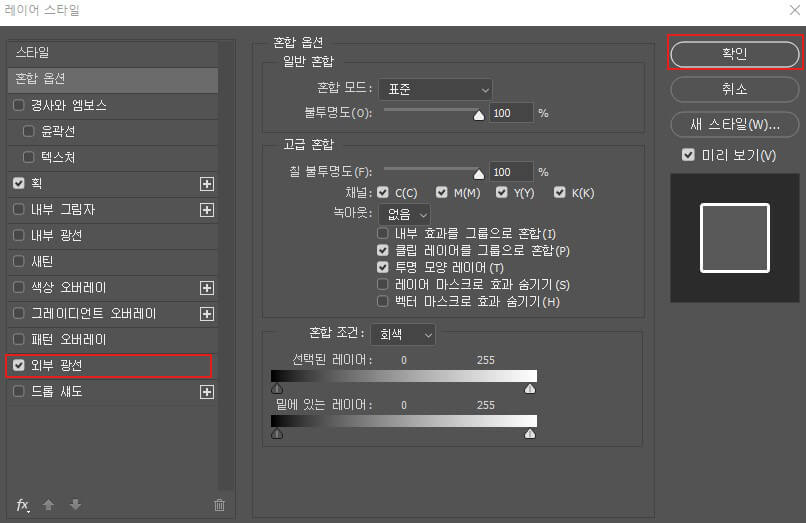Screen dimensions: 806x523
Task: Click the 확인 button
Action: 735,54
